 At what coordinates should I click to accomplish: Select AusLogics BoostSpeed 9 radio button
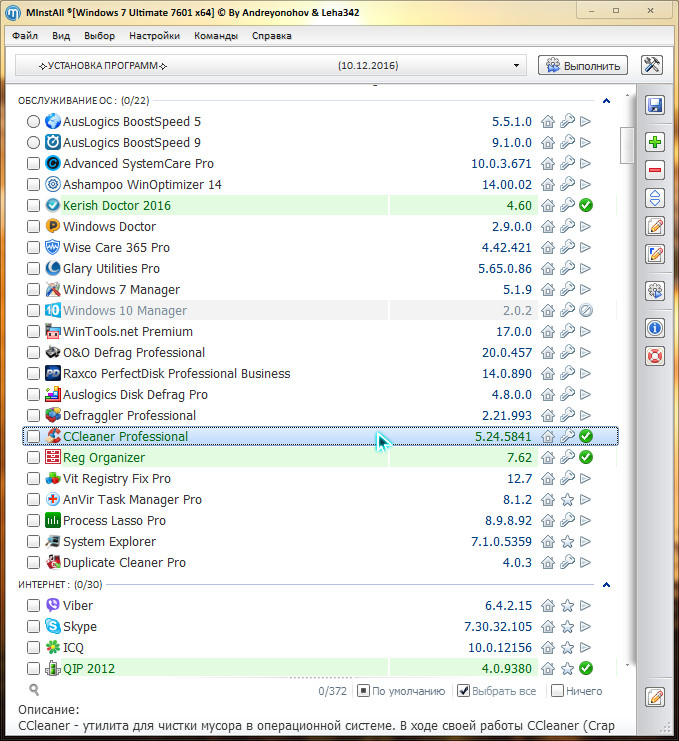(x=33, y=142)
